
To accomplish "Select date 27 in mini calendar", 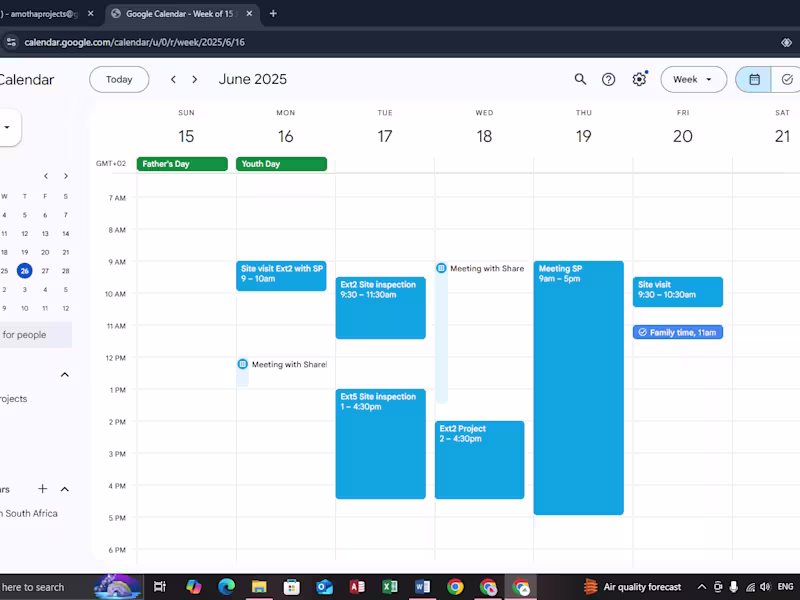I will pyautogui.click(x=45, y=271).
